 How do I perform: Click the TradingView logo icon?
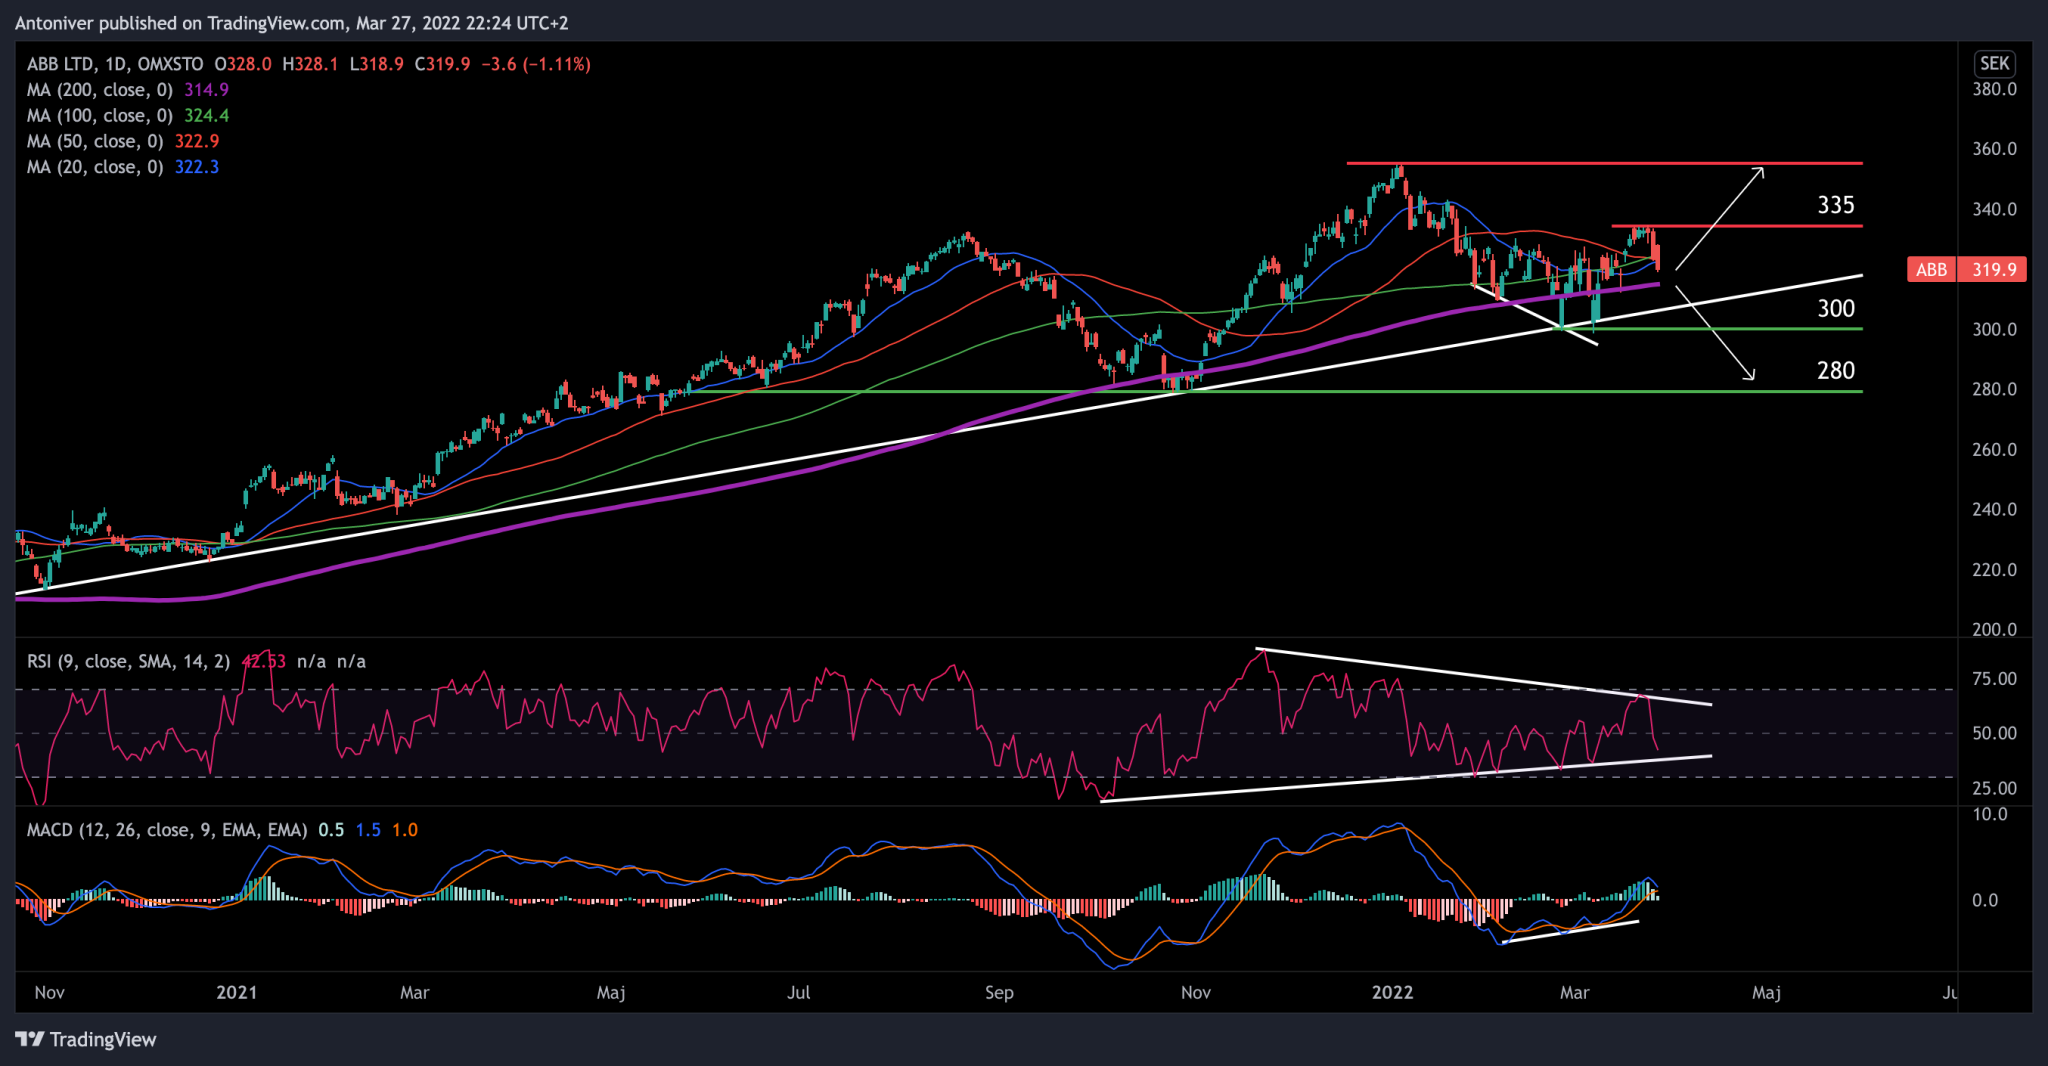pyautogui.click(x=30, y=1040)
